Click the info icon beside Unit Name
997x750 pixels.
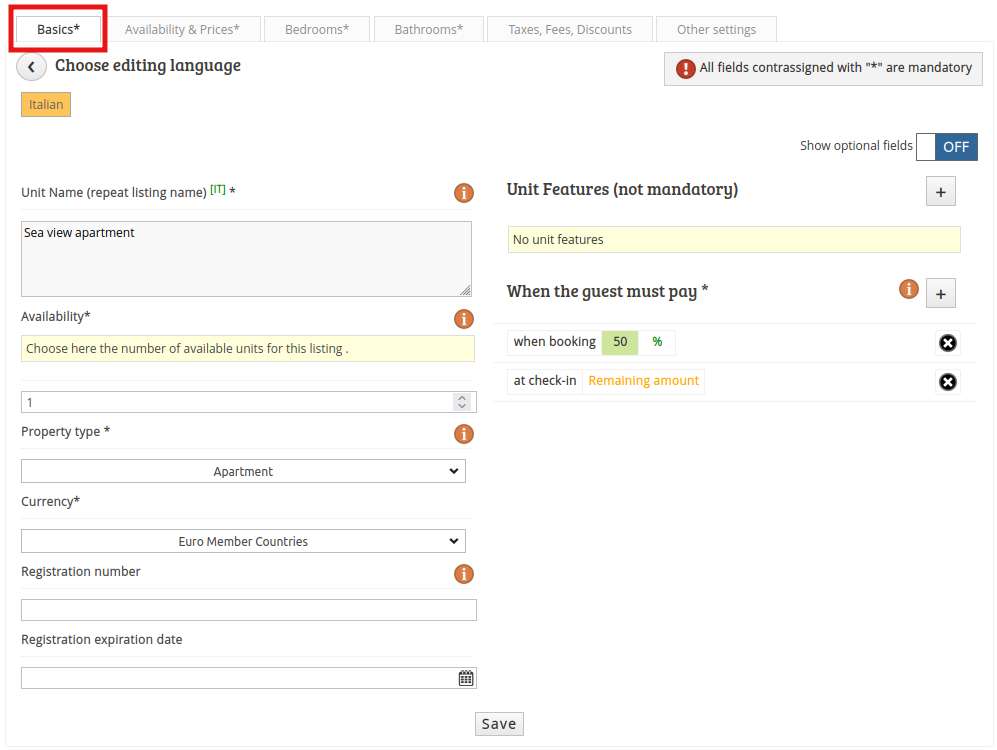point(464,193)
